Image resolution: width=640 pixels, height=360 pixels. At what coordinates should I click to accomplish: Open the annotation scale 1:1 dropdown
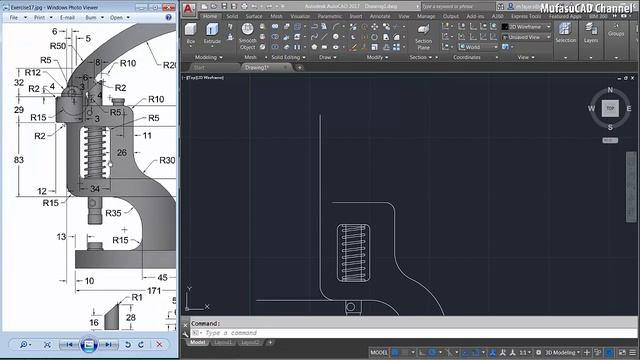pos(524,352)
